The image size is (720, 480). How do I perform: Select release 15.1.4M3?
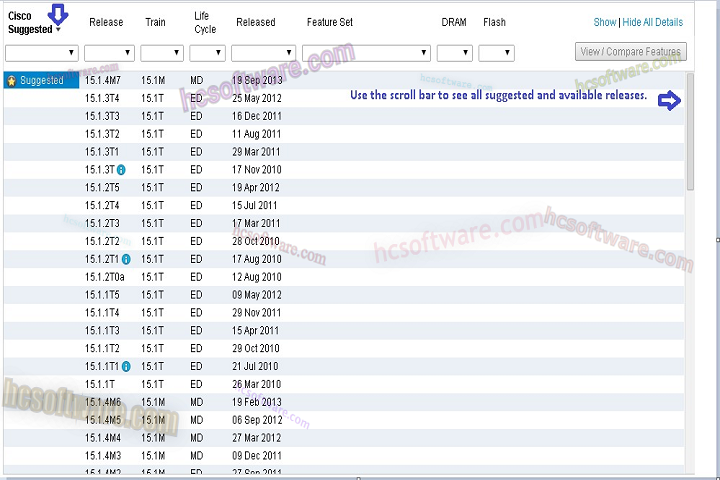(x=103, y=456)
